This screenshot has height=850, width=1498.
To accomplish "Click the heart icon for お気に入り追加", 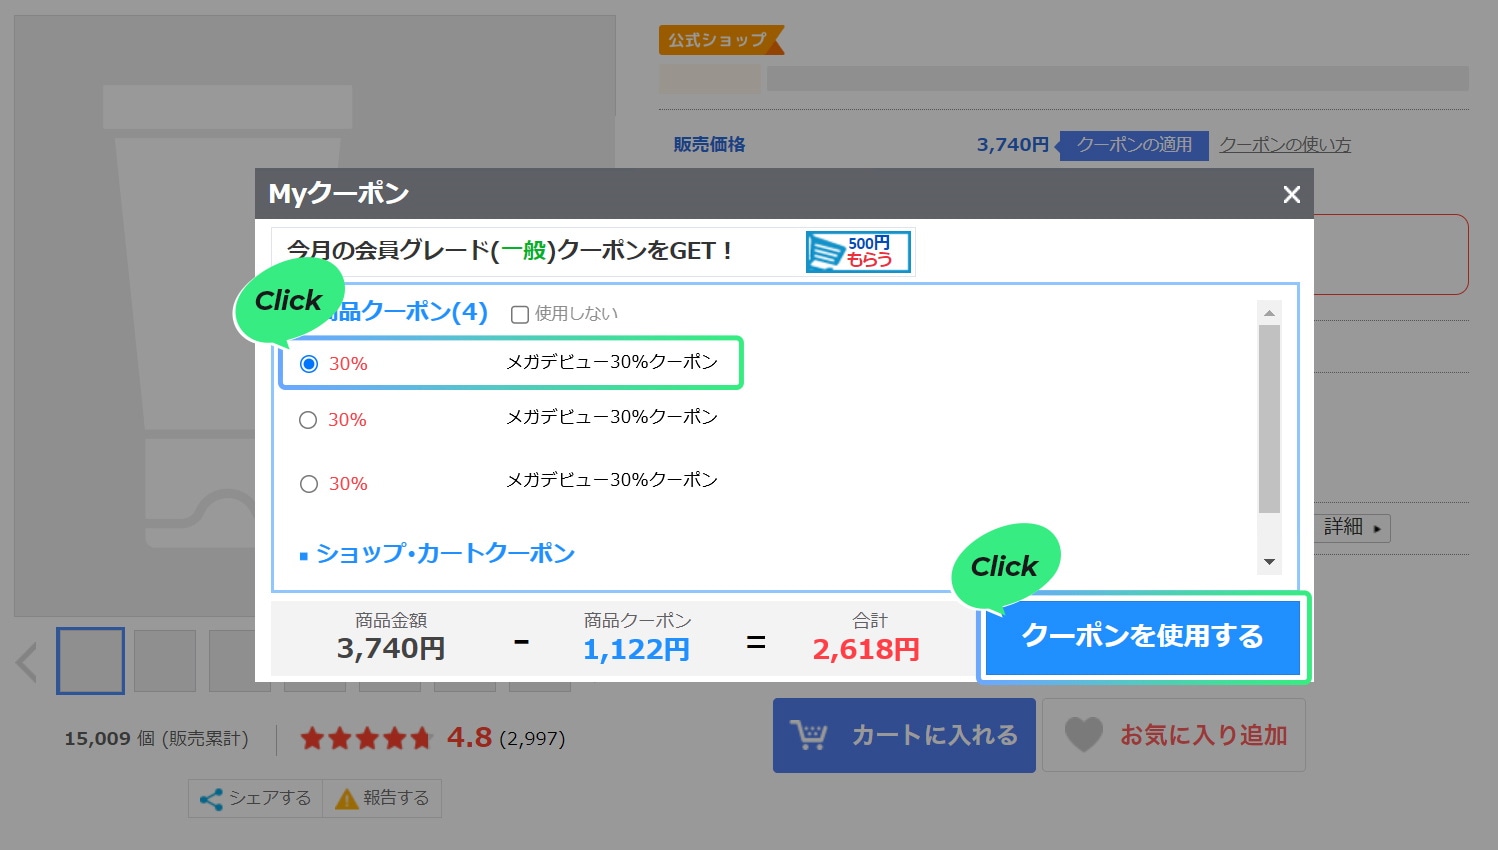I will (x=1083, y=735).
